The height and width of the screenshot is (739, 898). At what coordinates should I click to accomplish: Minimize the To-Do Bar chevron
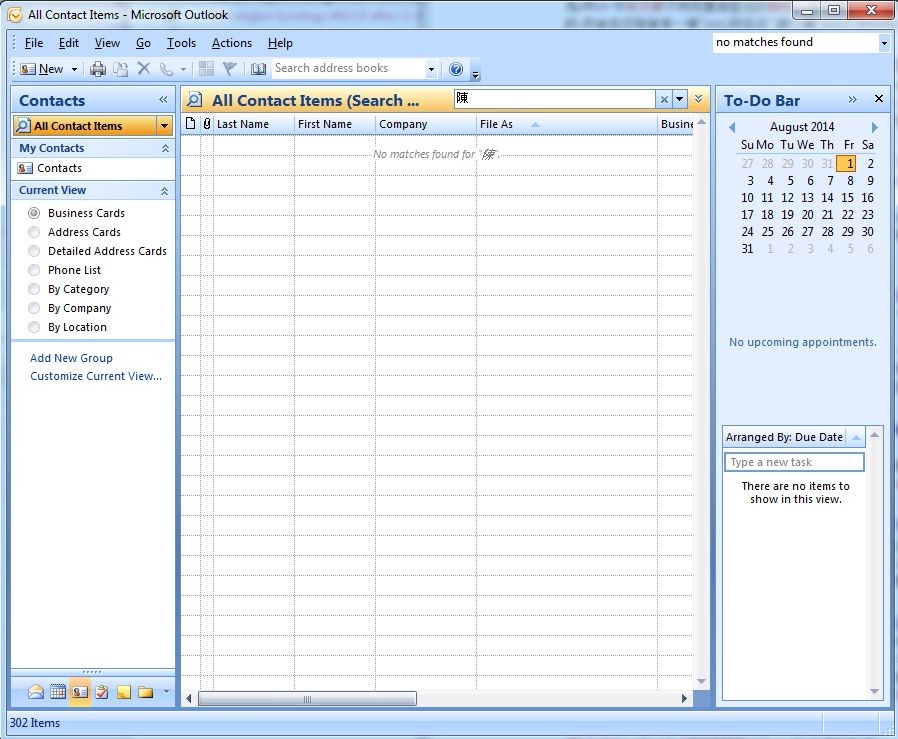point(853,100)
